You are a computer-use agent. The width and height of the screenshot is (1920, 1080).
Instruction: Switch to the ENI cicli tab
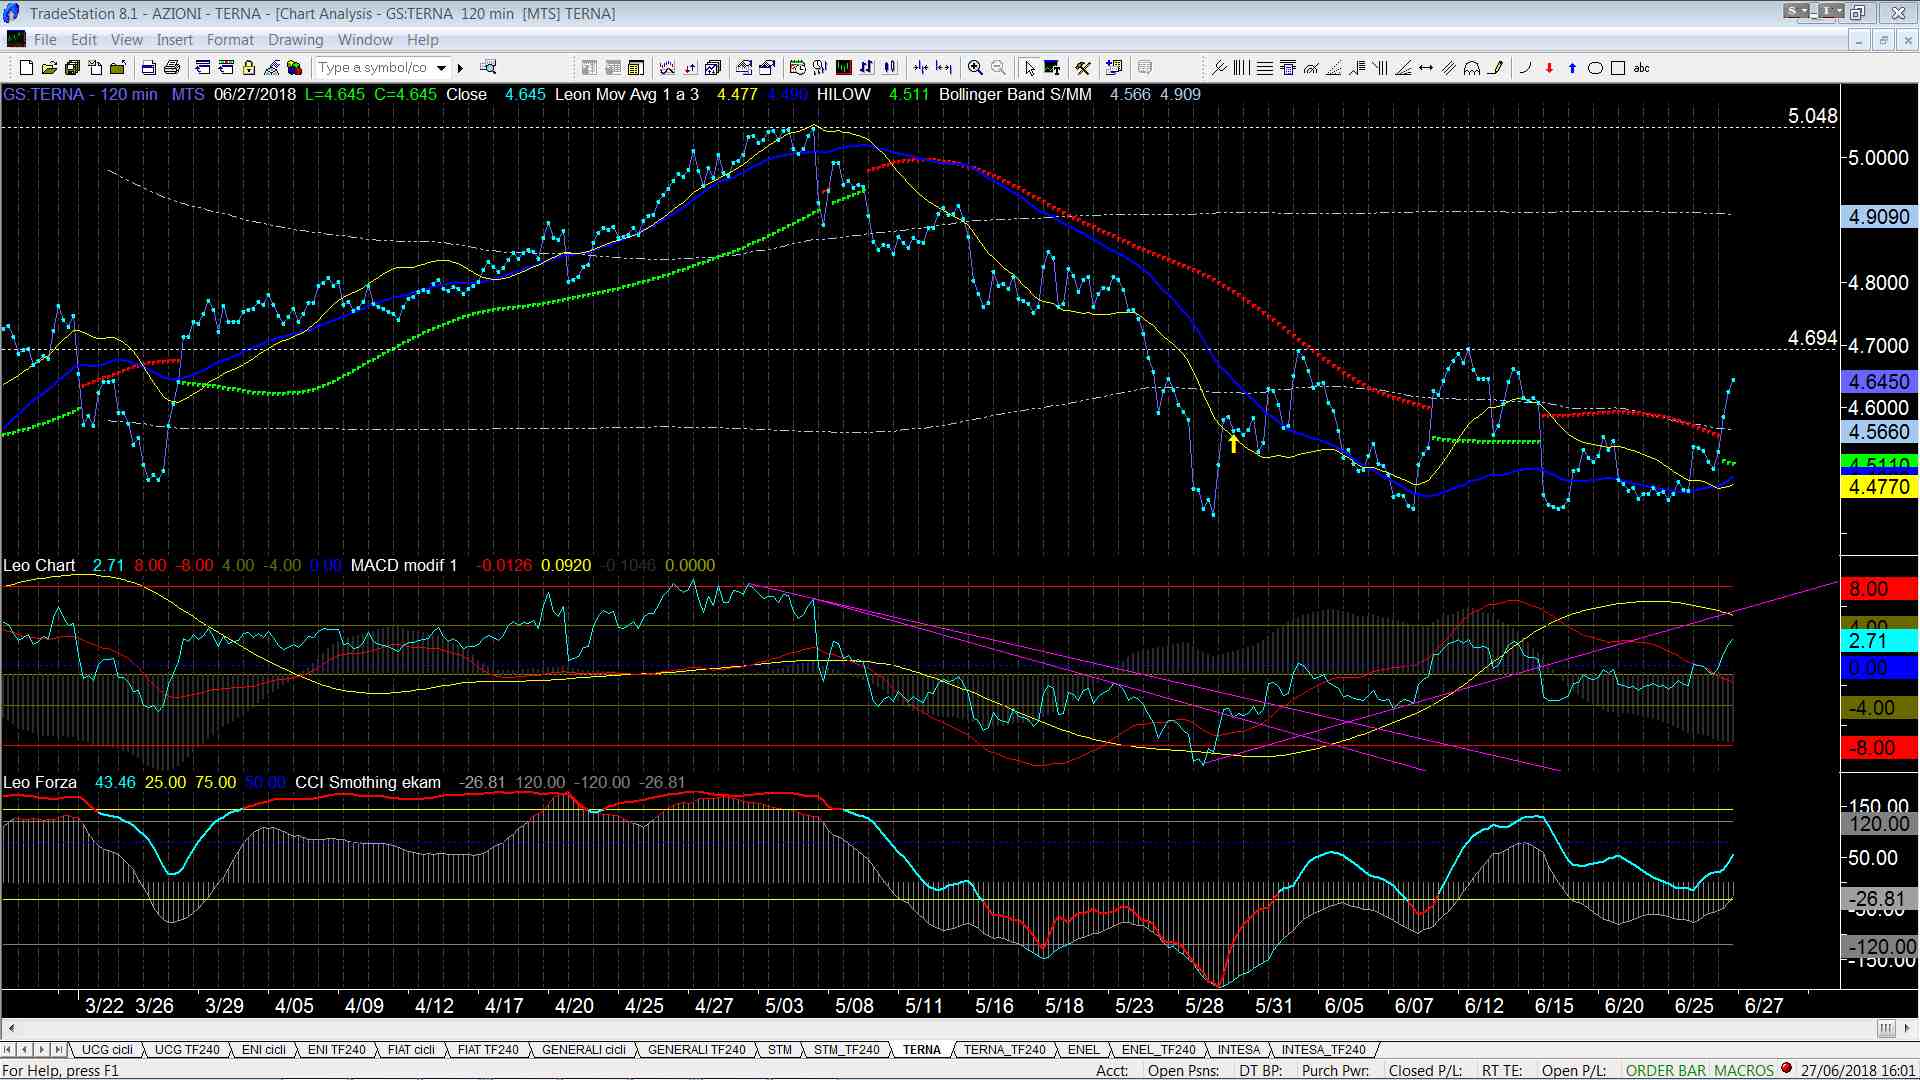click(264, 1050)
